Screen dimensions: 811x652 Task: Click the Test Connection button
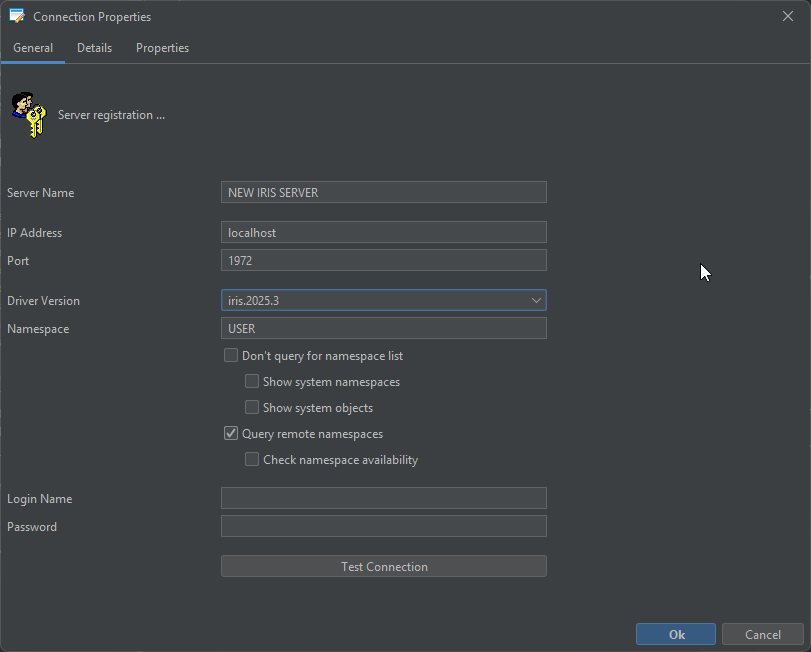pyautogui.click(x=384, y=566)
